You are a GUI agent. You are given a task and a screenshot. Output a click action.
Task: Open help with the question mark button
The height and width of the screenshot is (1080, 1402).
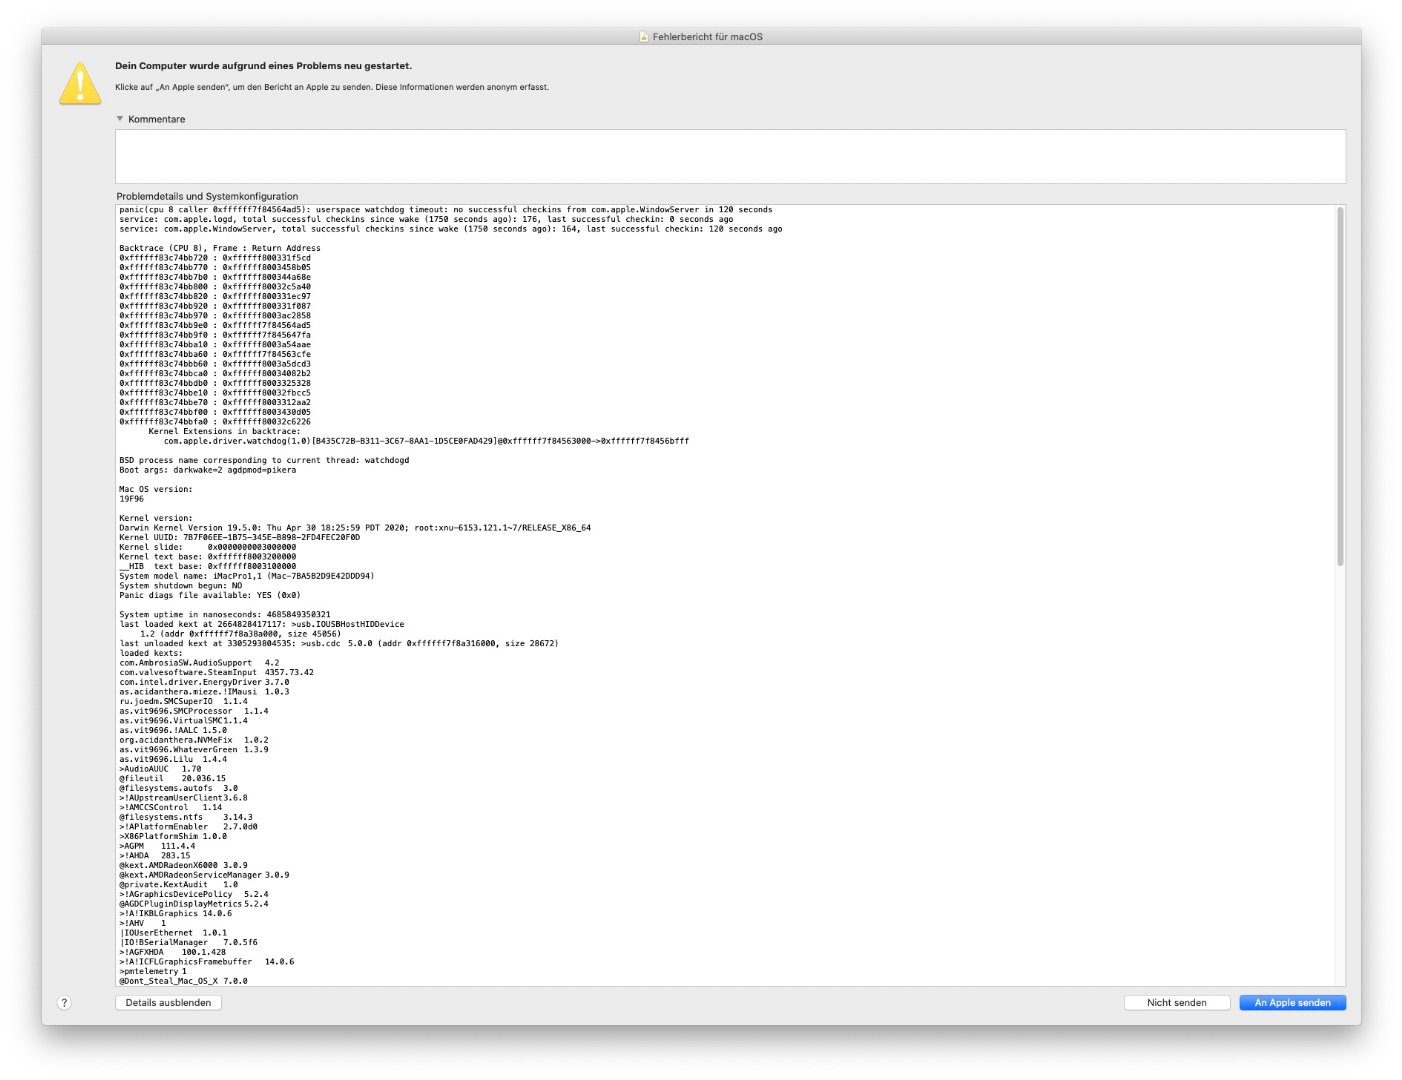click(x=64, y=1003)
